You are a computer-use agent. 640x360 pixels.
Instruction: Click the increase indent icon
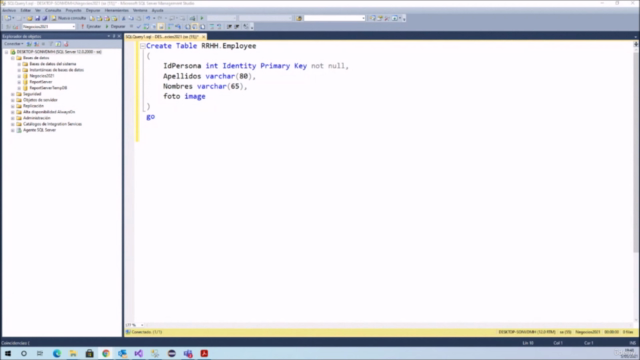[237, 27]
